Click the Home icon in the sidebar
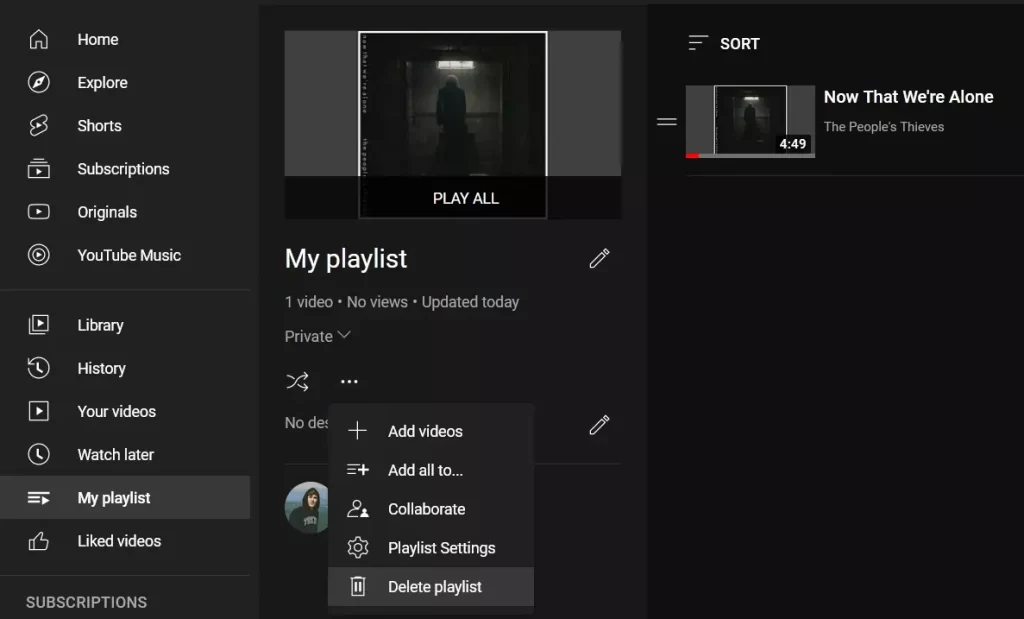Viewport: 1024px width, 619px height. [x=39, y=39]
